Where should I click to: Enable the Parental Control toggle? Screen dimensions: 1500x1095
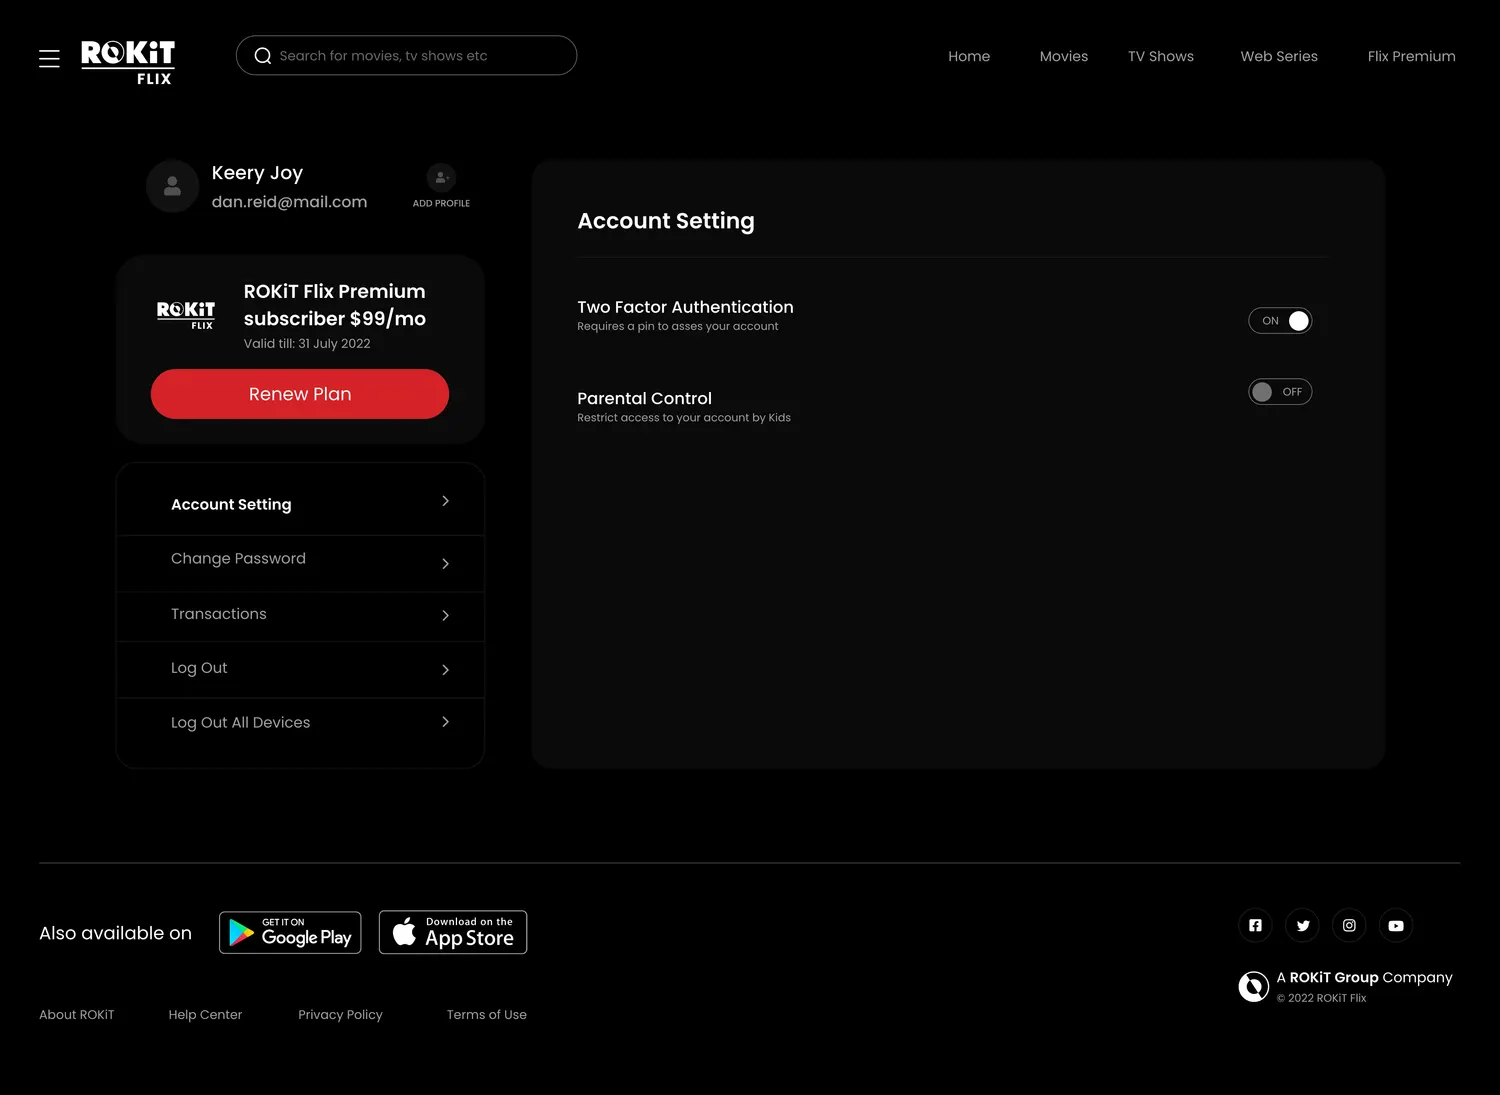coord(1280,392)
